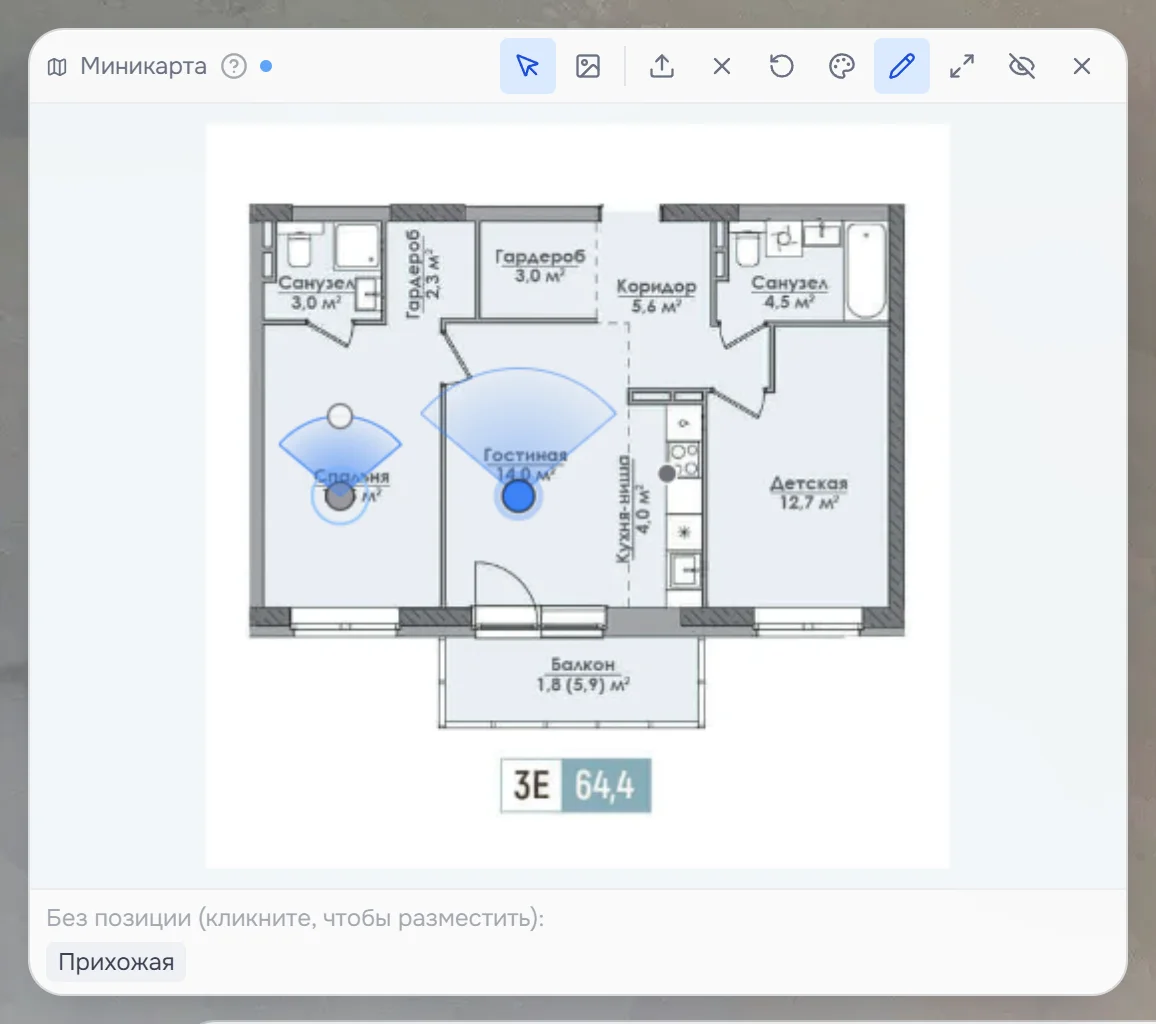Click the white rotation handle above the Спальня hotspot
This screenshot has height=1024, width=1156.
[340, 417]
